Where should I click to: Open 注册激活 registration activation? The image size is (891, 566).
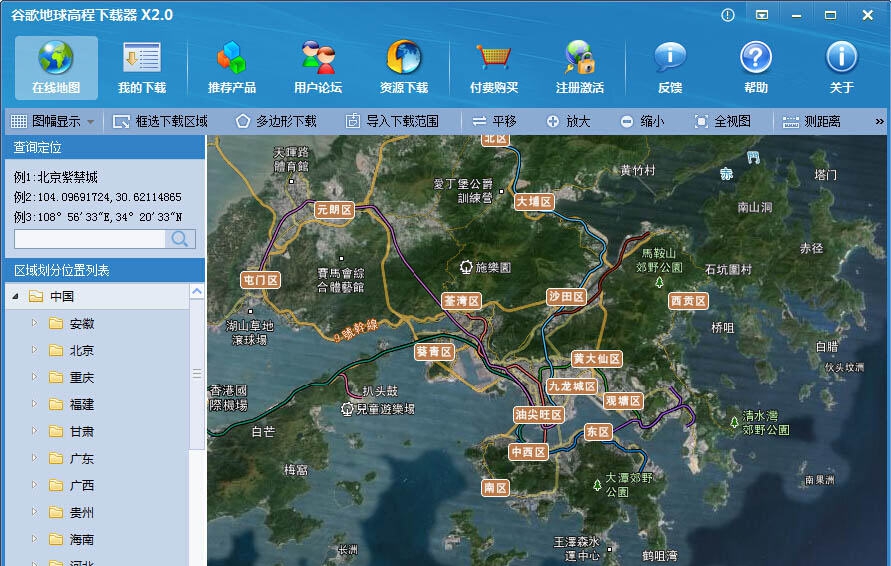point(580,67)
